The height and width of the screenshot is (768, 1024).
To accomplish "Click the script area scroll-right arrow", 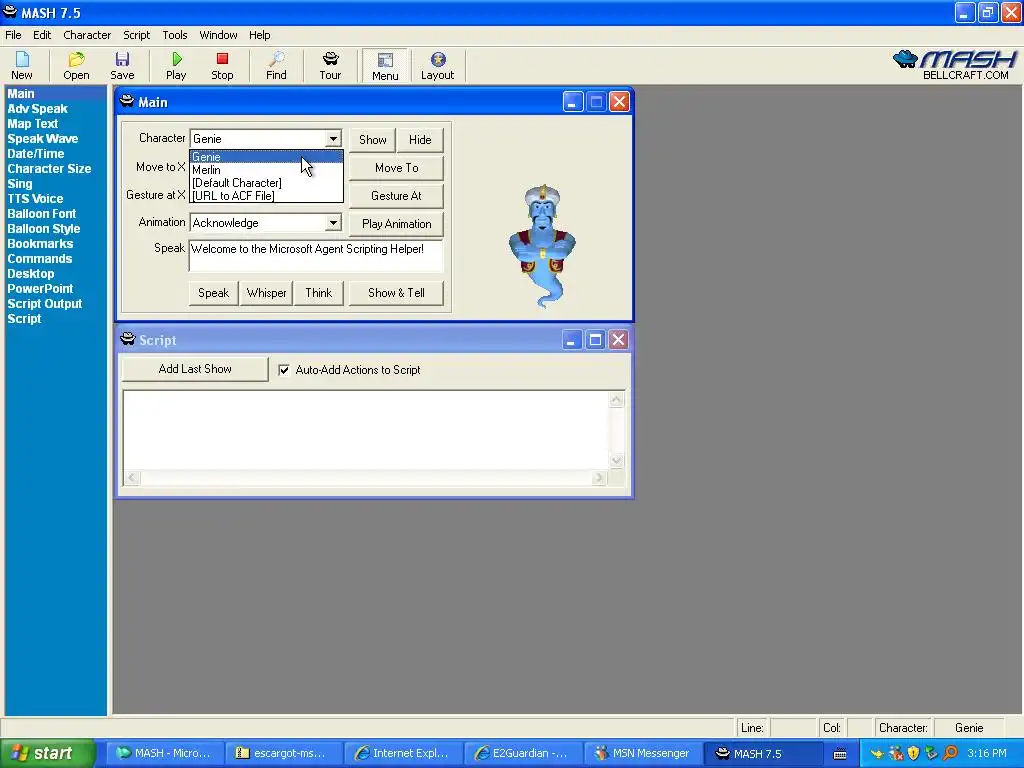I will (x=599, y=478).
